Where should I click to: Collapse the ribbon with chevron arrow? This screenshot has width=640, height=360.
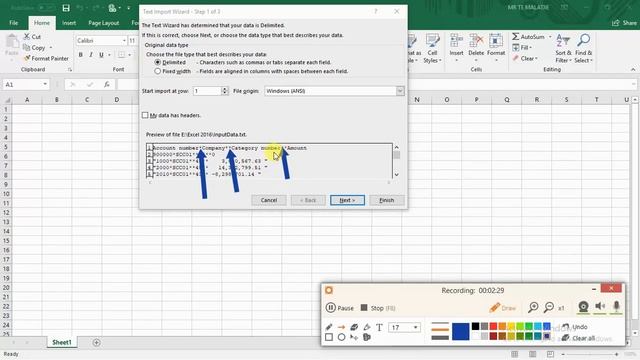point(633,70)
